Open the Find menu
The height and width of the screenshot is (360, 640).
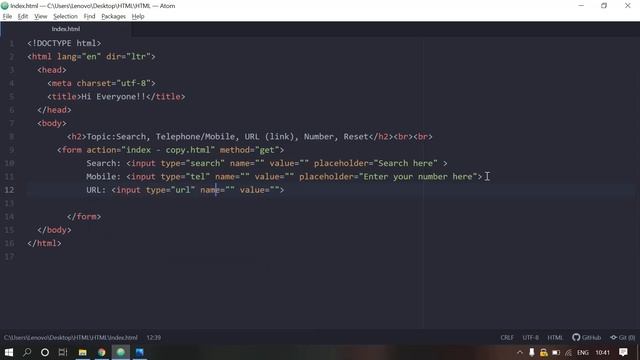89,16
